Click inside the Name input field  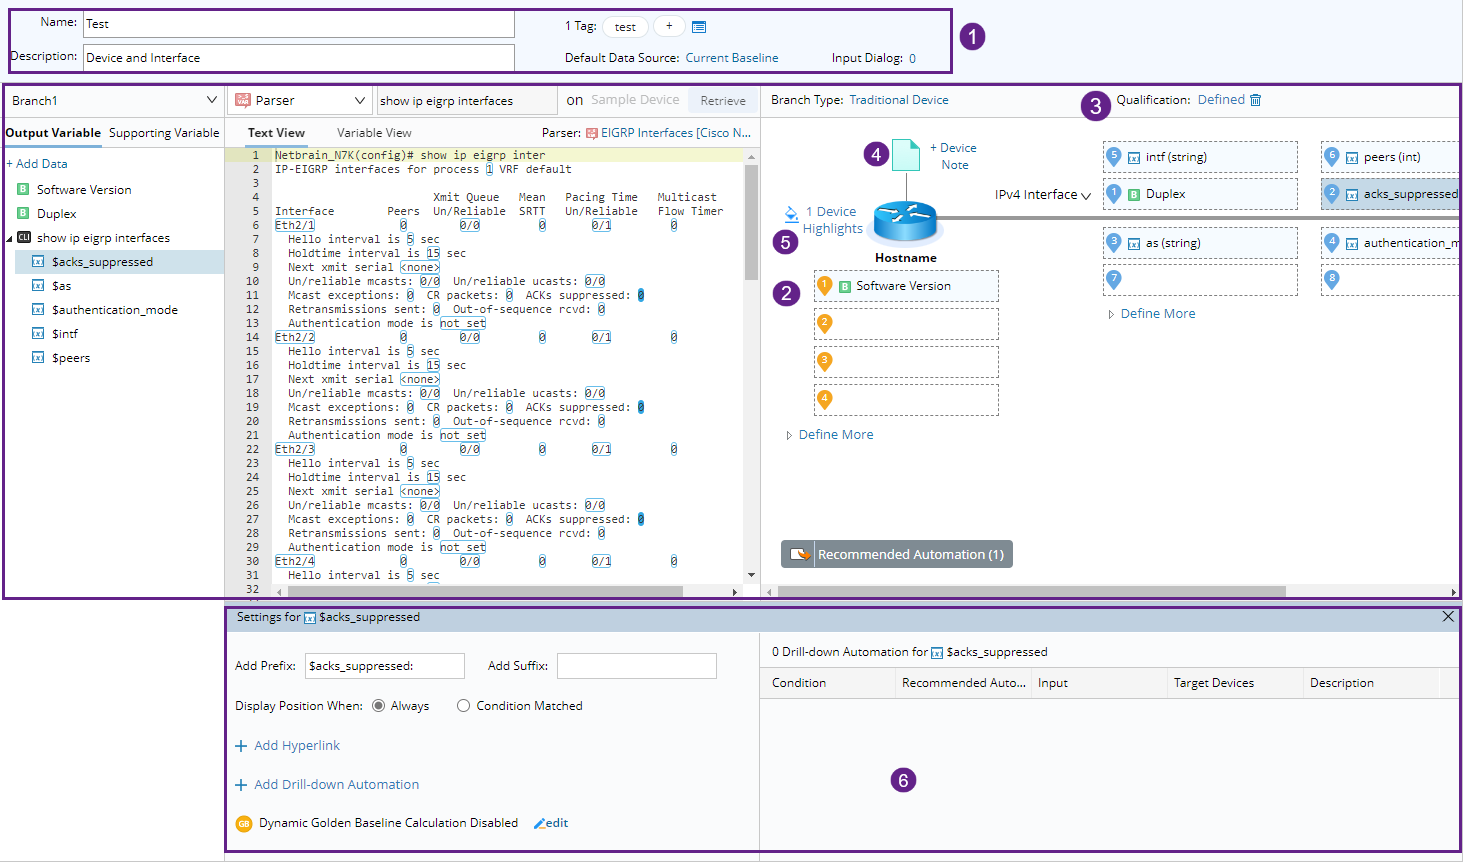click(299, 23)
